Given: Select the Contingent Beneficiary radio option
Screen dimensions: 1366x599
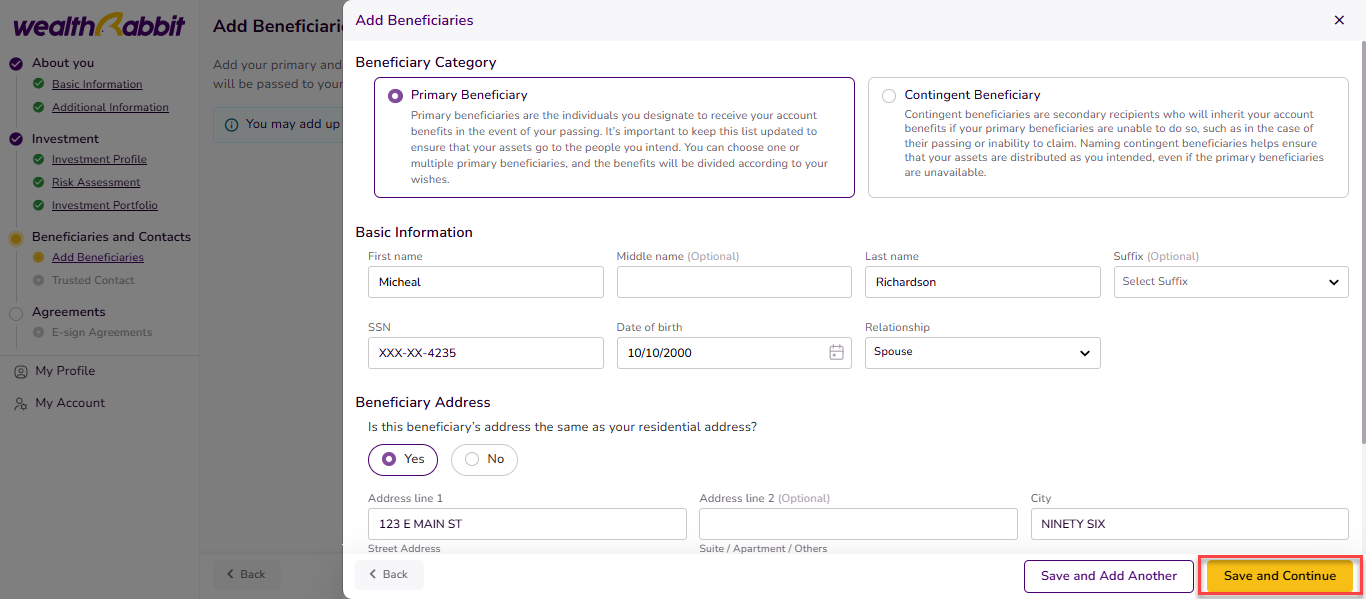Looking at the screenshot, I should point(889,96).
